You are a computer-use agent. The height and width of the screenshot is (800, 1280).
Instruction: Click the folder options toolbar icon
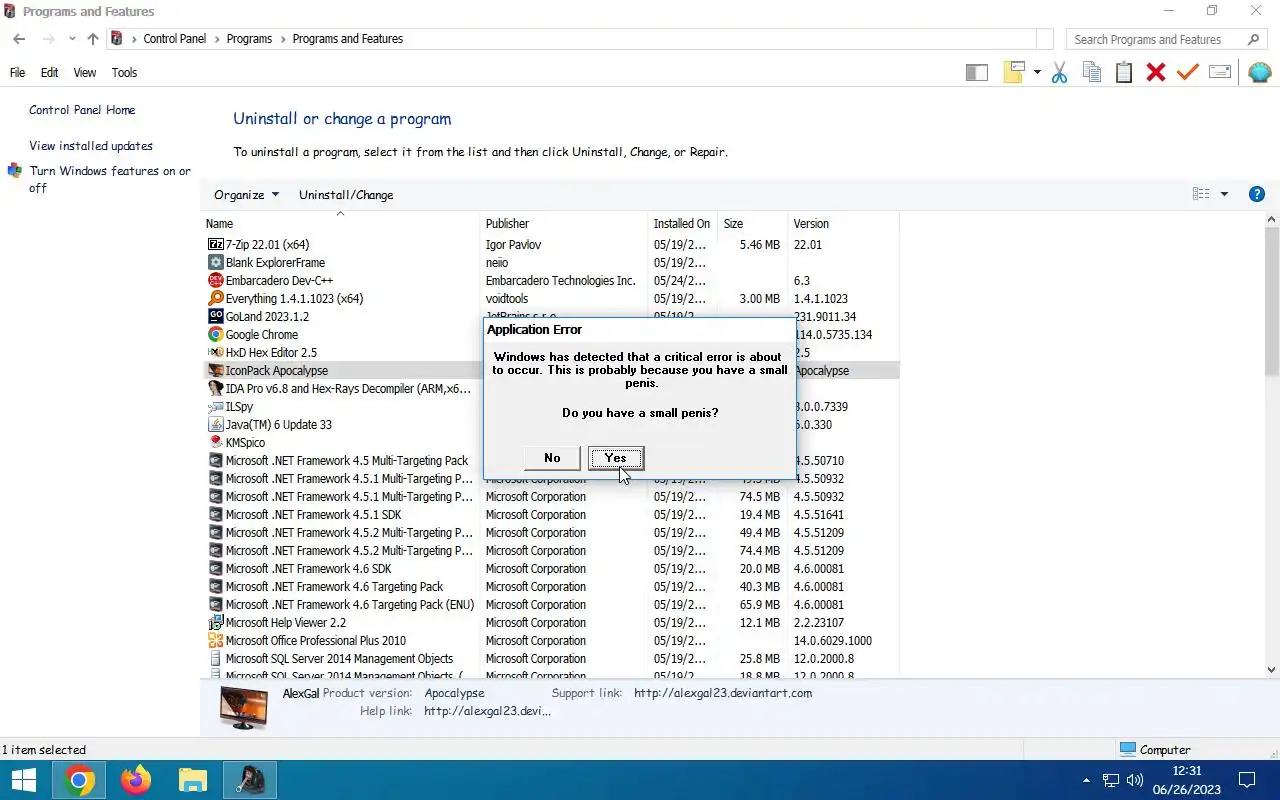pyautogui.click(x=1015, y=72)
